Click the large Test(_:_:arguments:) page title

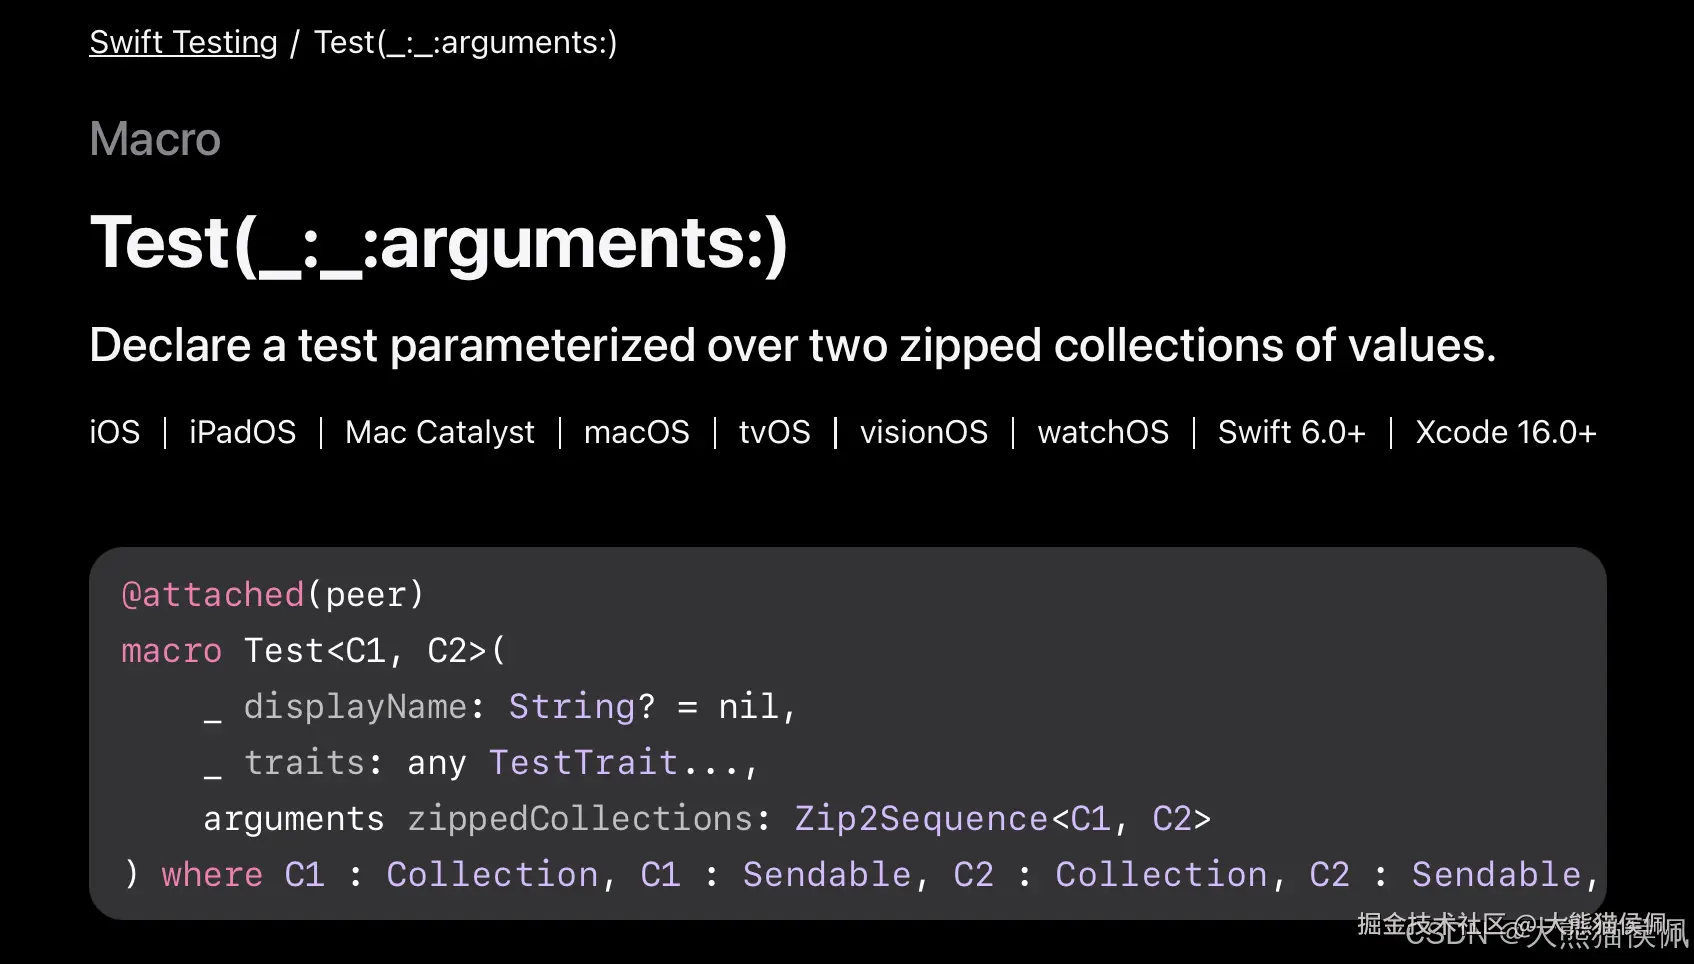438,243
